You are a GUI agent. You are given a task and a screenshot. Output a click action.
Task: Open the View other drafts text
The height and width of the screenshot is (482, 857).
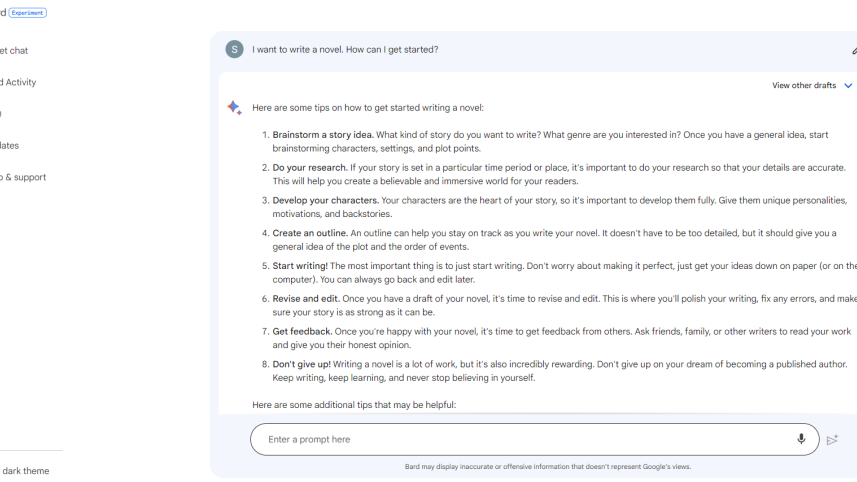point(803,86)
